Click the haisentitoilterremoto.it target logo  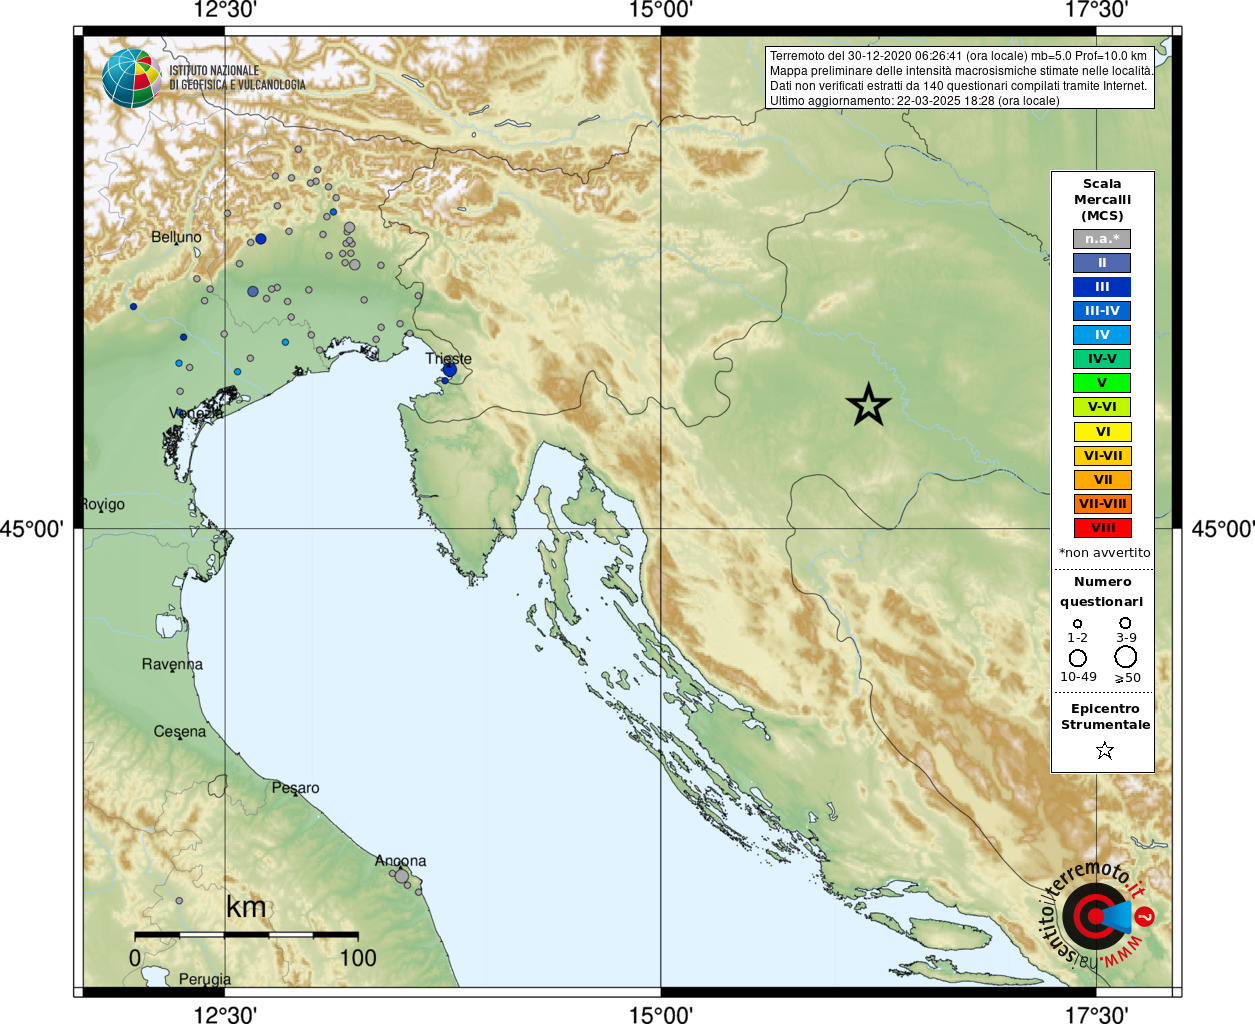click(1099, 915)
